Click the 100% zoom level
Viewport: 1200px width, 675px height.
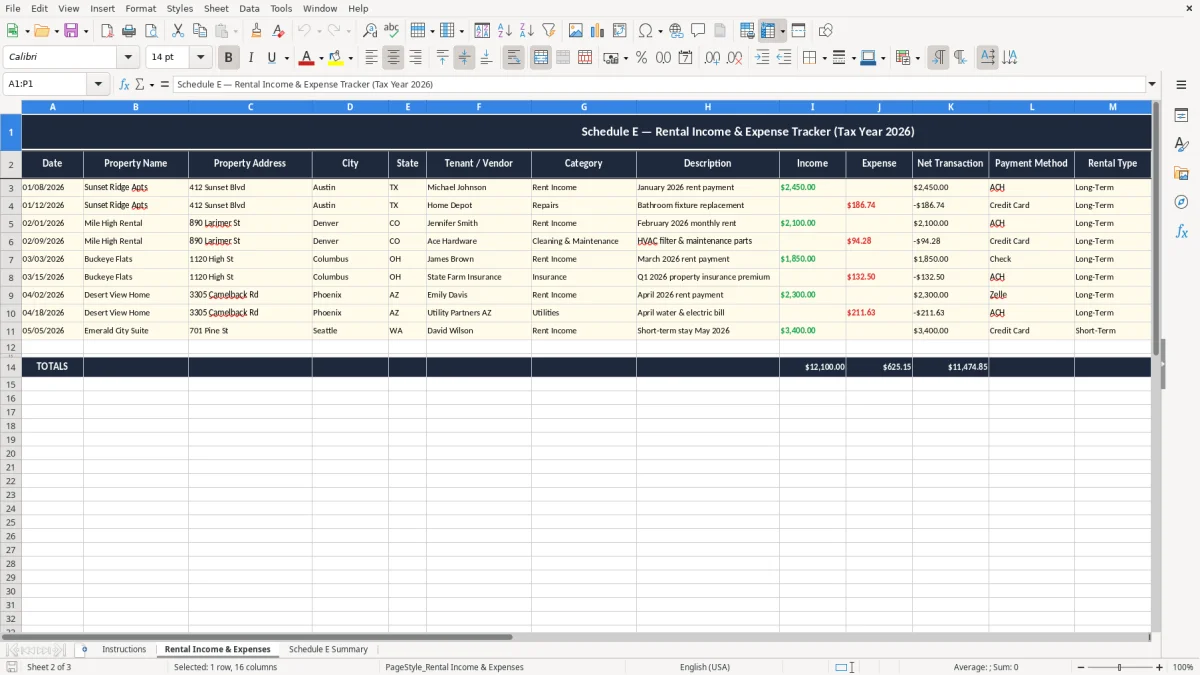click(1183, 667)
